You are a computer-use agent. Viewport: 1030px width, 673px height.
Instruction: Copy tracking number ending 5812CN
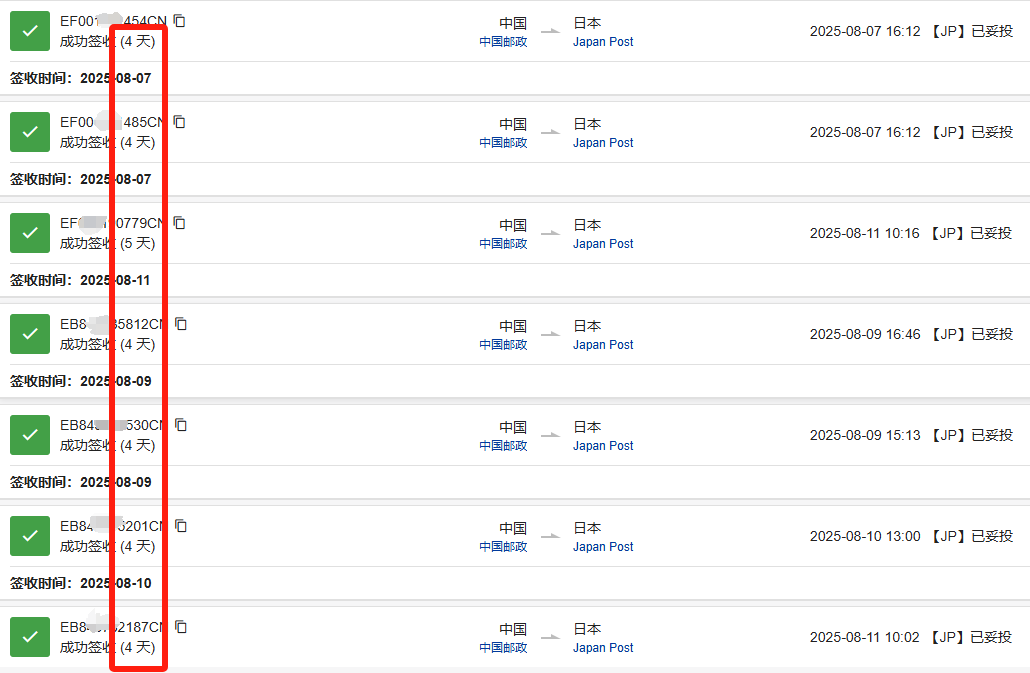(181, 324)
